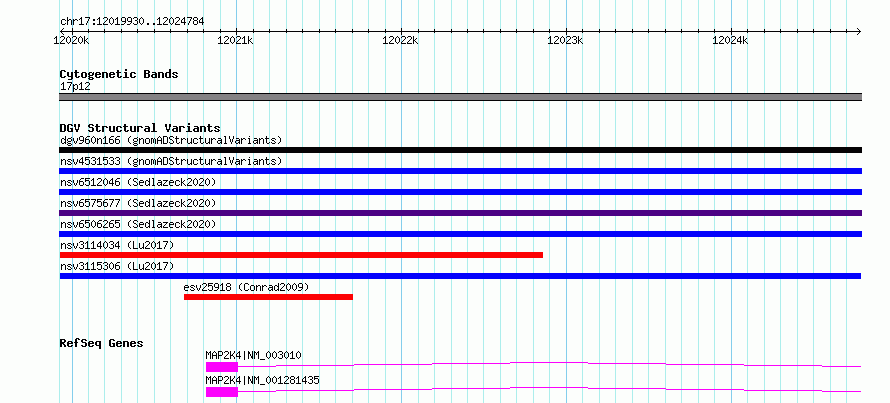Click the RefSeq Genes track title

tap(101, 343)
